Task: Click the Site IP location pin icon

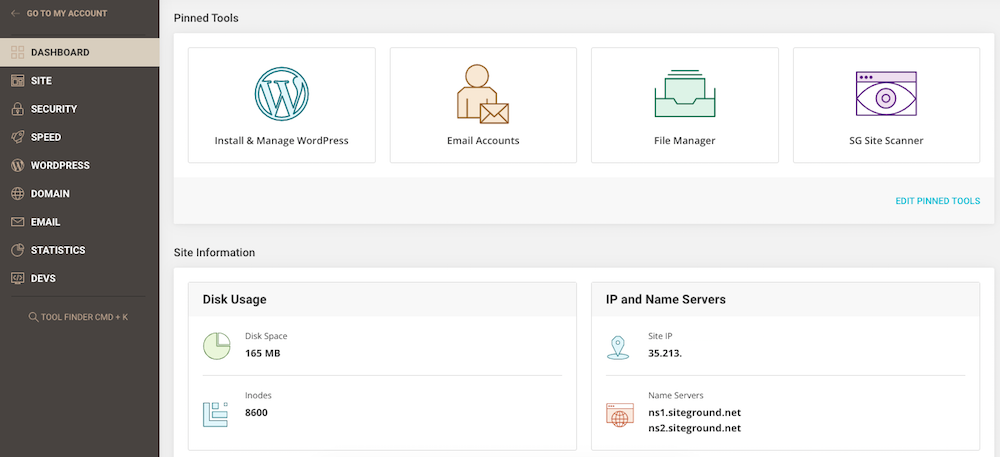Action: point(618,346)
